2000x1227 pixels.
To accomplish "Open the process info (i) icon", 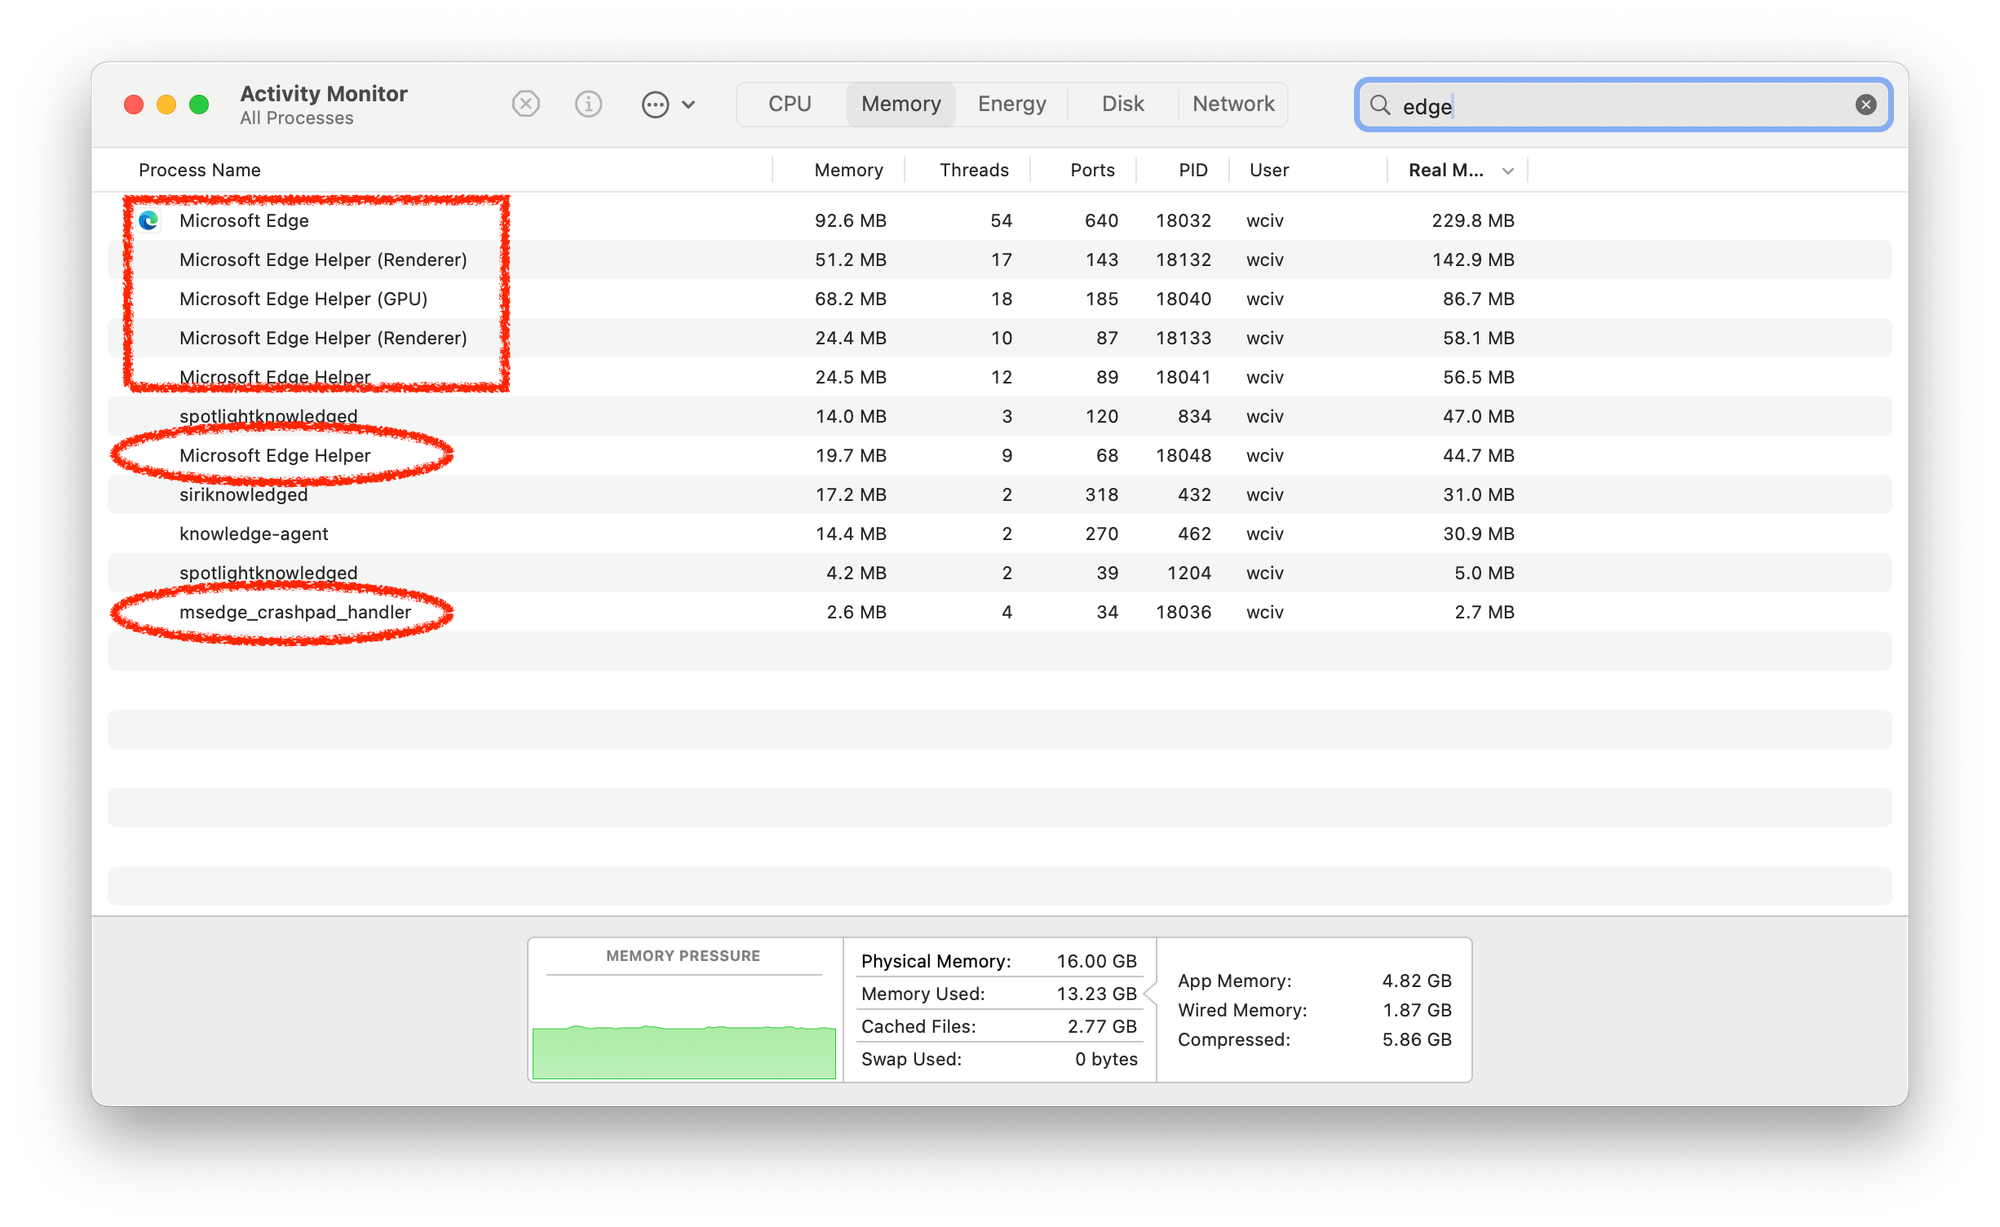I will tap(588, 104).
